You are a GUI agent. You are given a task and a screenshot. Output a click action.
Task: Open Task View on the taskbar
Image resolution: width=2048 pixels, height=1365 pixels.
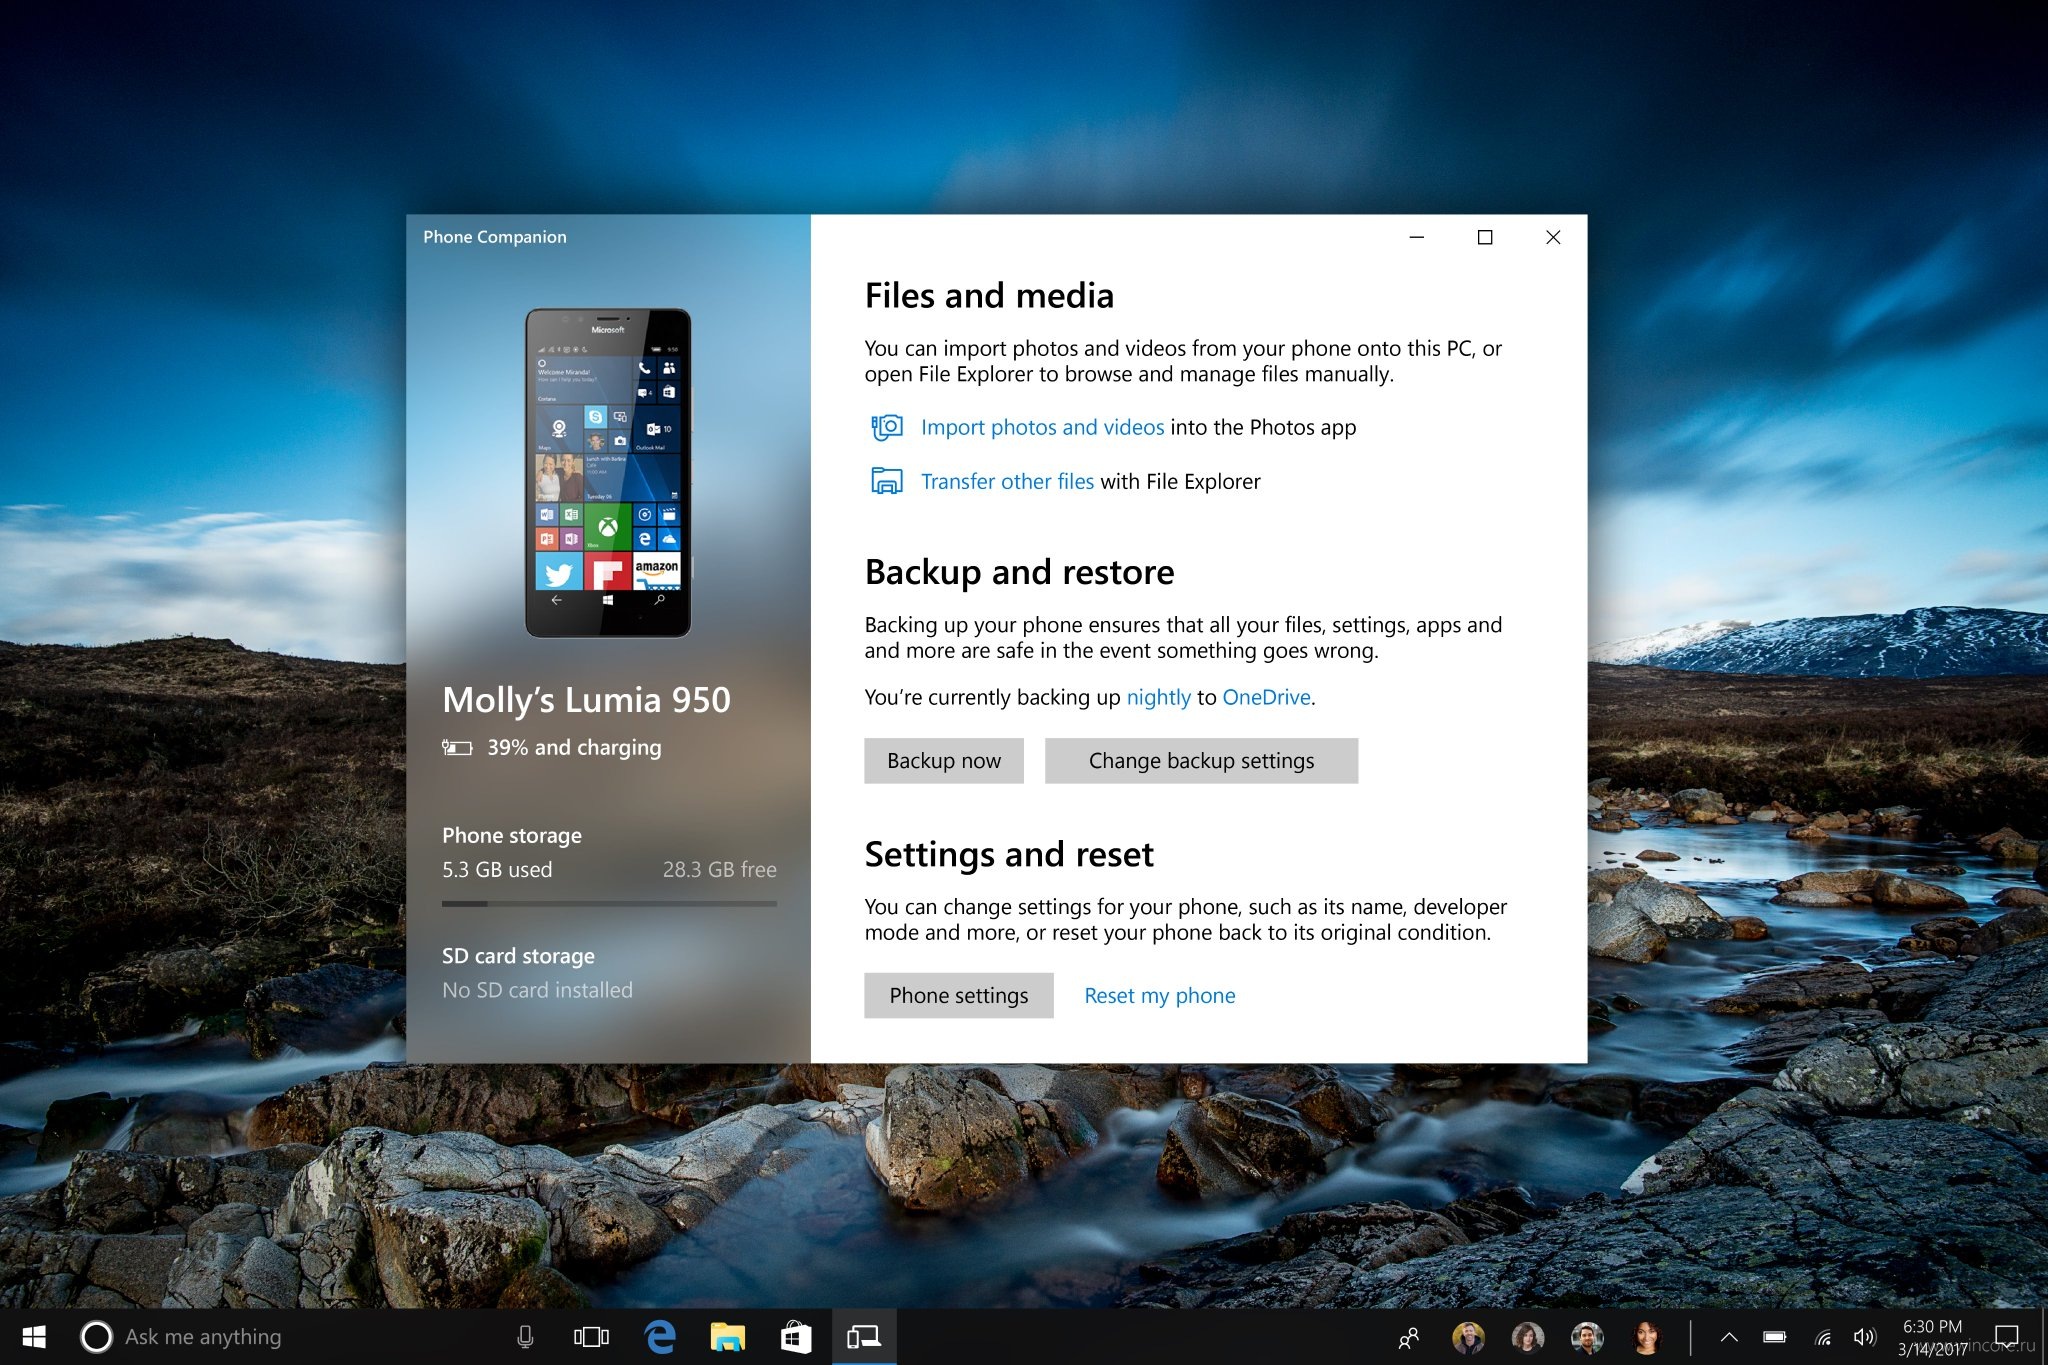(x=591, y=1337)
